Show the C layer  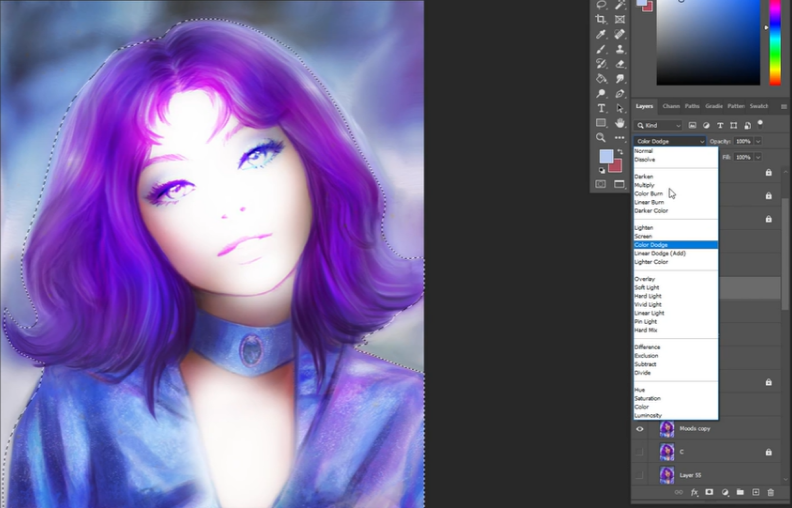[639, 452]
